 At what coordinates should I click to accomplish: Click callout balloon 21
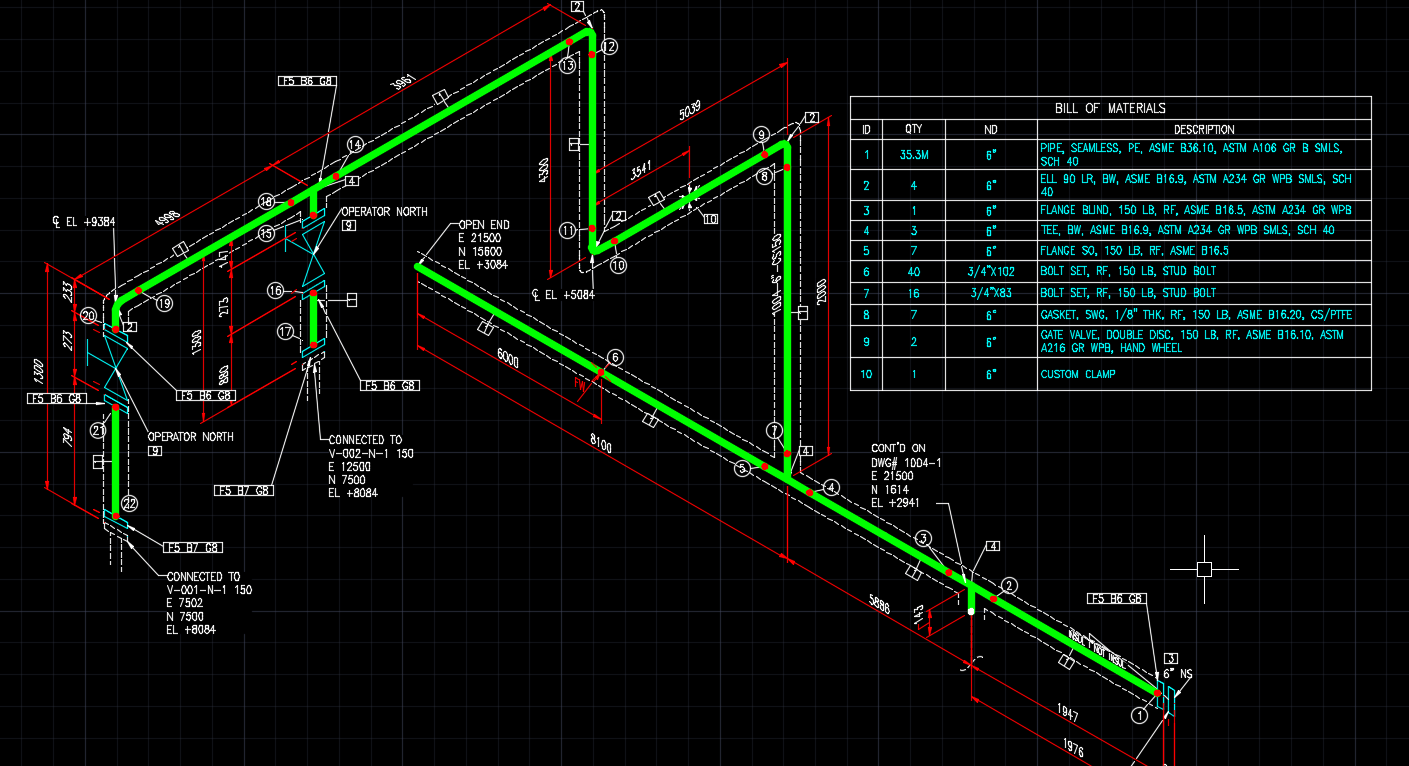coord(98,431)
